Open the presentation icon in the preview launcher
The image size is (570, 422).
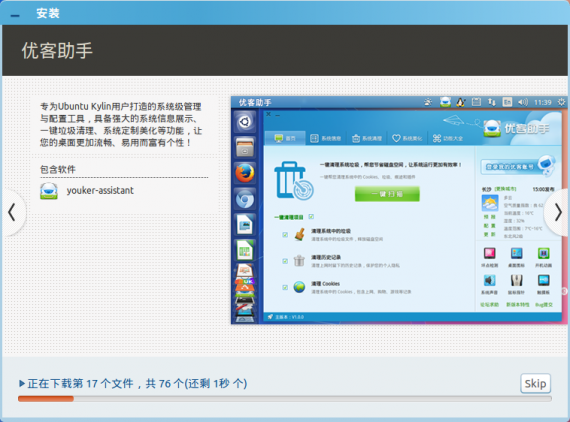coord(245,270)
